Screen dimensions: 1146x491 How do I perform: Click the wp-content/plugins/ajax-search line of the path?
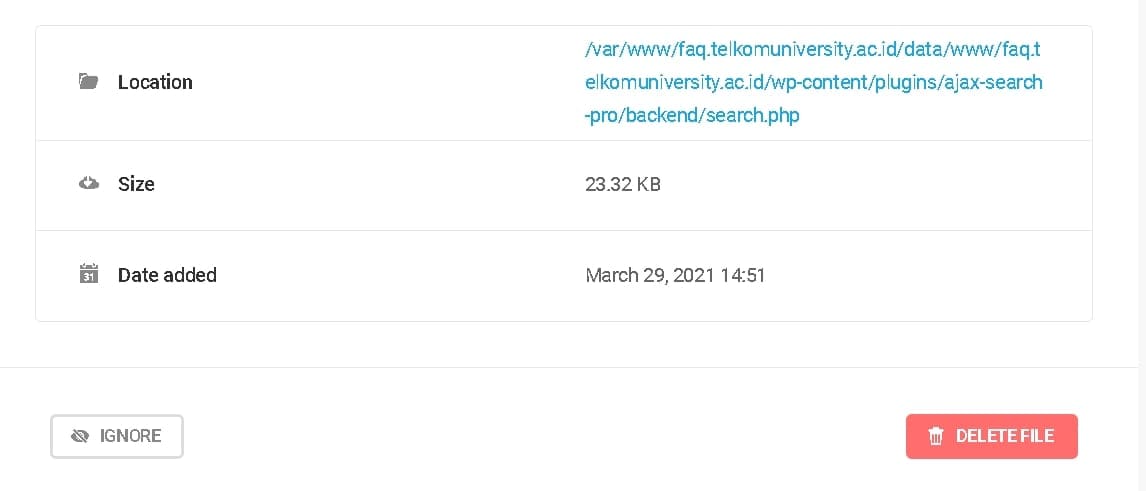click(x=813, y=83)
